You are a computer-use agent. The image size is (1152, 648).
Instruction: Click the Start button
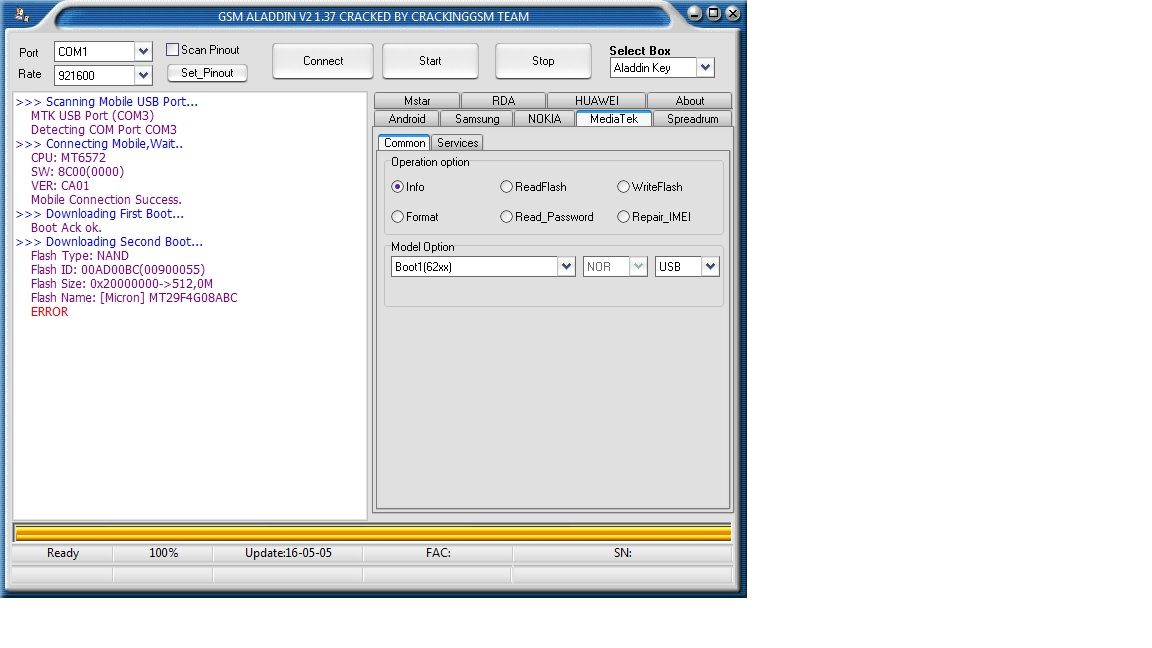point(430,61)
